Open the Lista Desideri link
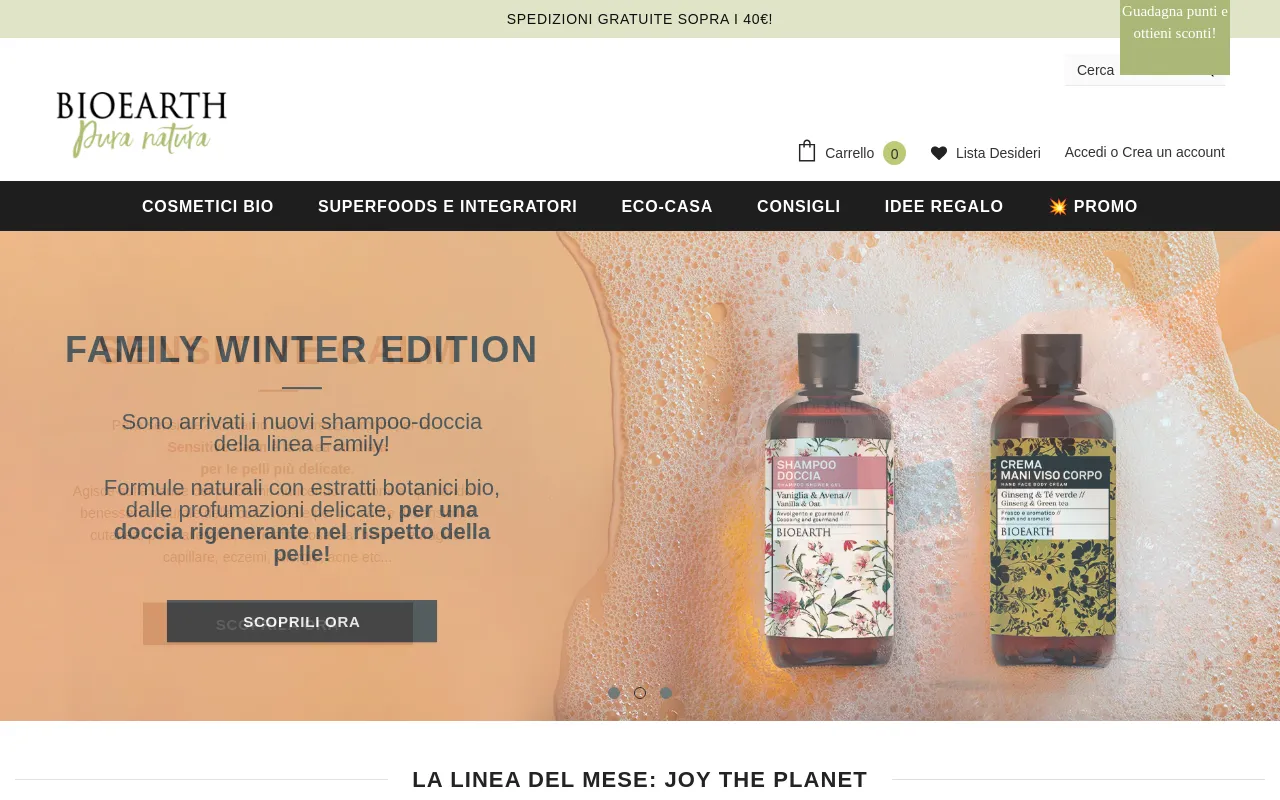The image size is (1280, 800). (x=998, y=153)
